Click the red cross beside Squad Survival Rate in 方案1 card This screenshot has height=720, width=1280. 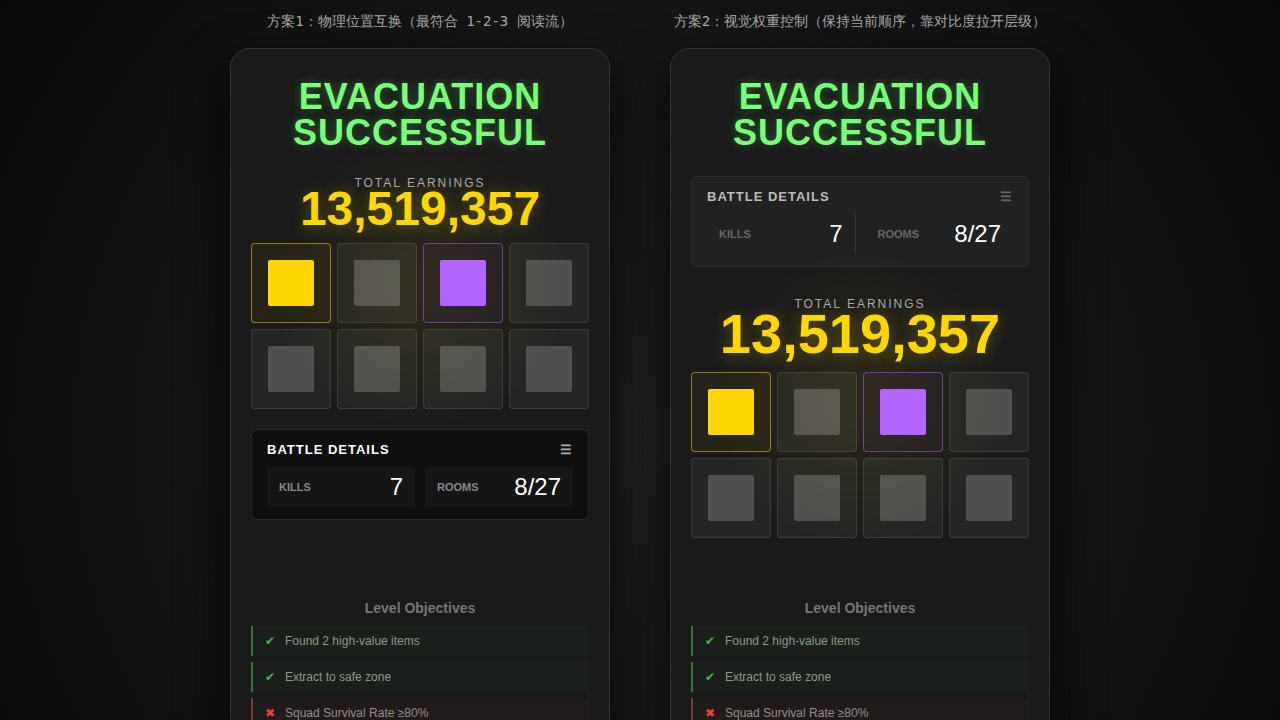click(x=270, y=713)
